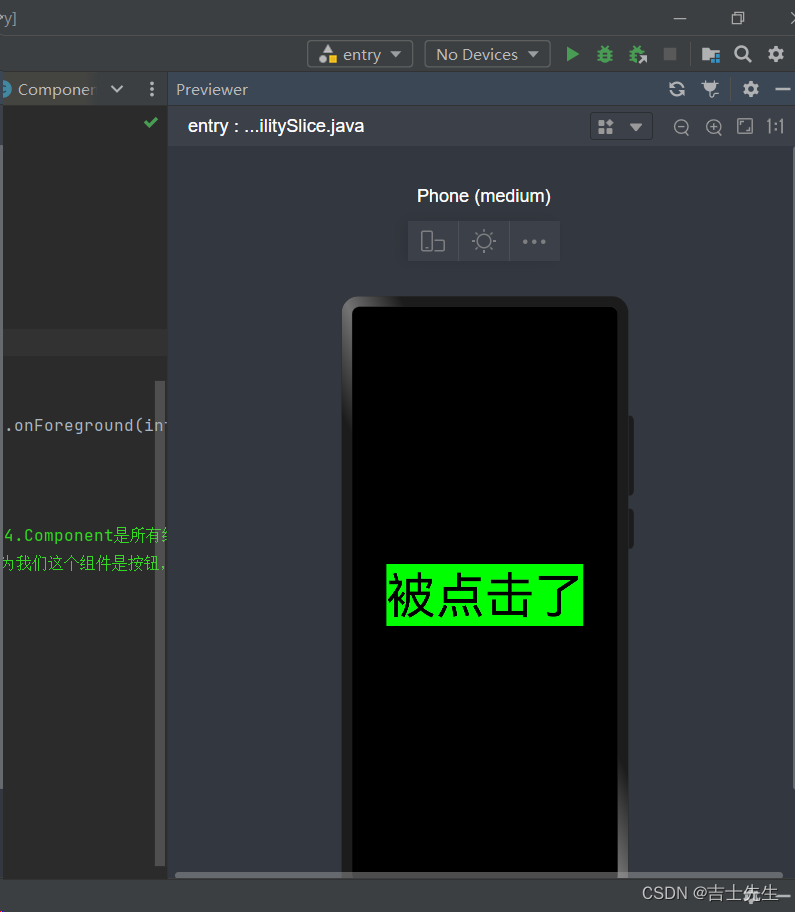Open IDE settings gear in top toolbar
The width and height of the screenshot is (795, 912).
[776, 54]
